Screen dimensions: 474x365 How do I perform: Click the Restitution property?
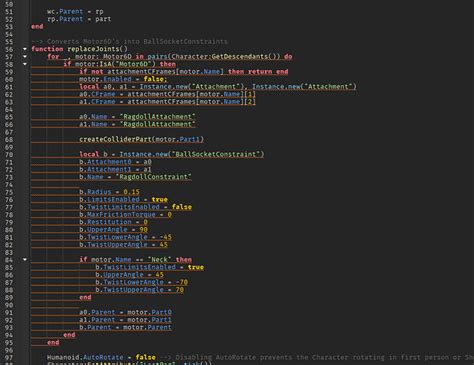pyautogui.click(x=109, y=222)
